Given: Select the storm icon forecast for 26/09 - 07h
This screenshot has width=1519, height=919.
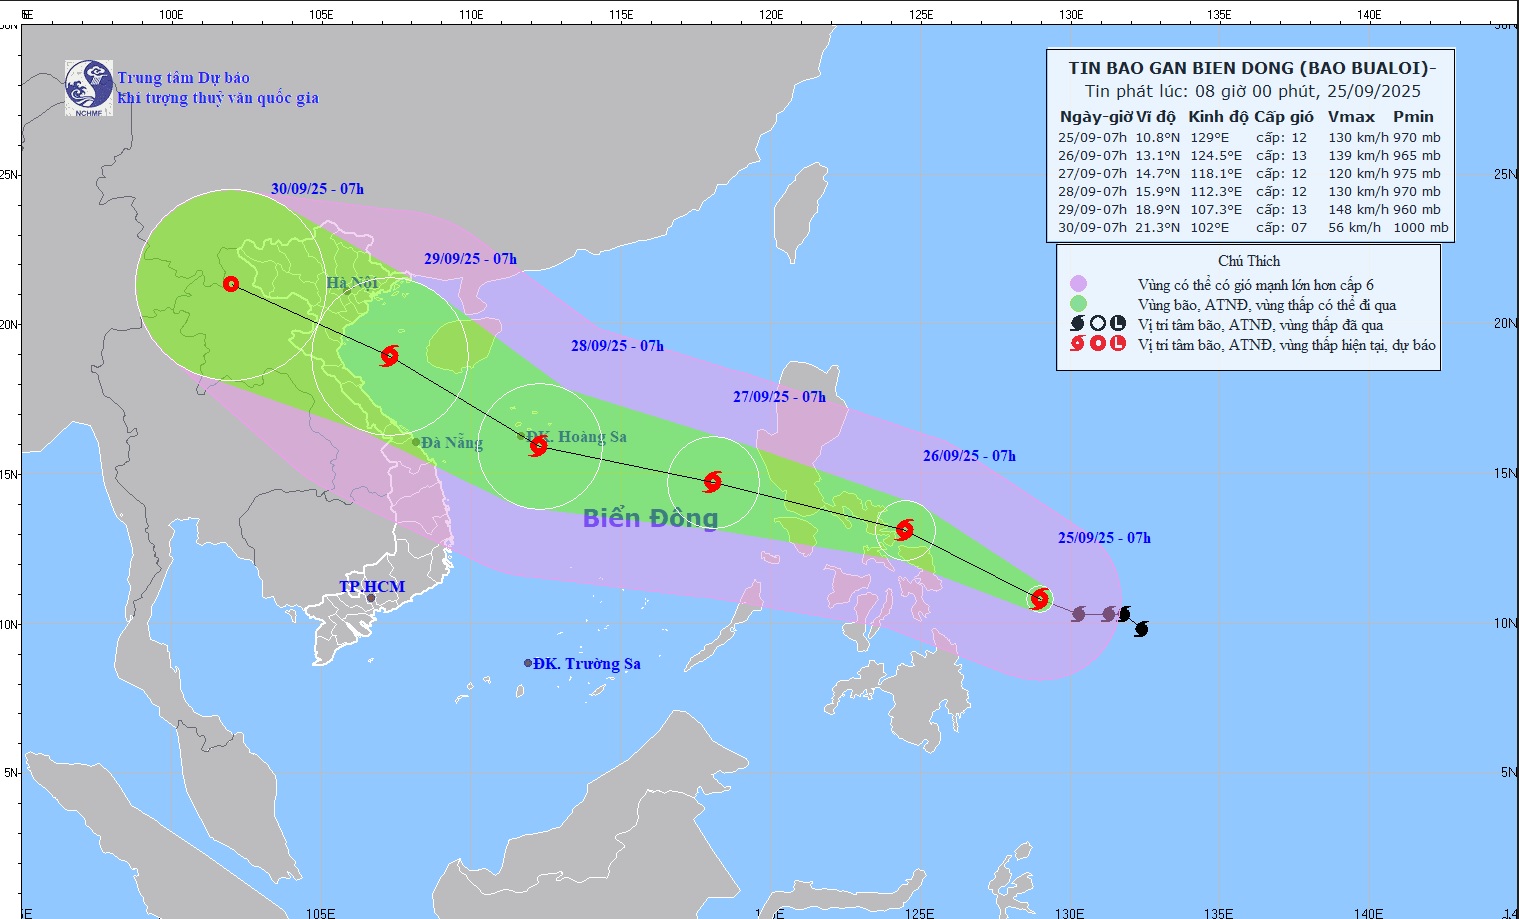Looking at the screenshot, I should 905,530.
